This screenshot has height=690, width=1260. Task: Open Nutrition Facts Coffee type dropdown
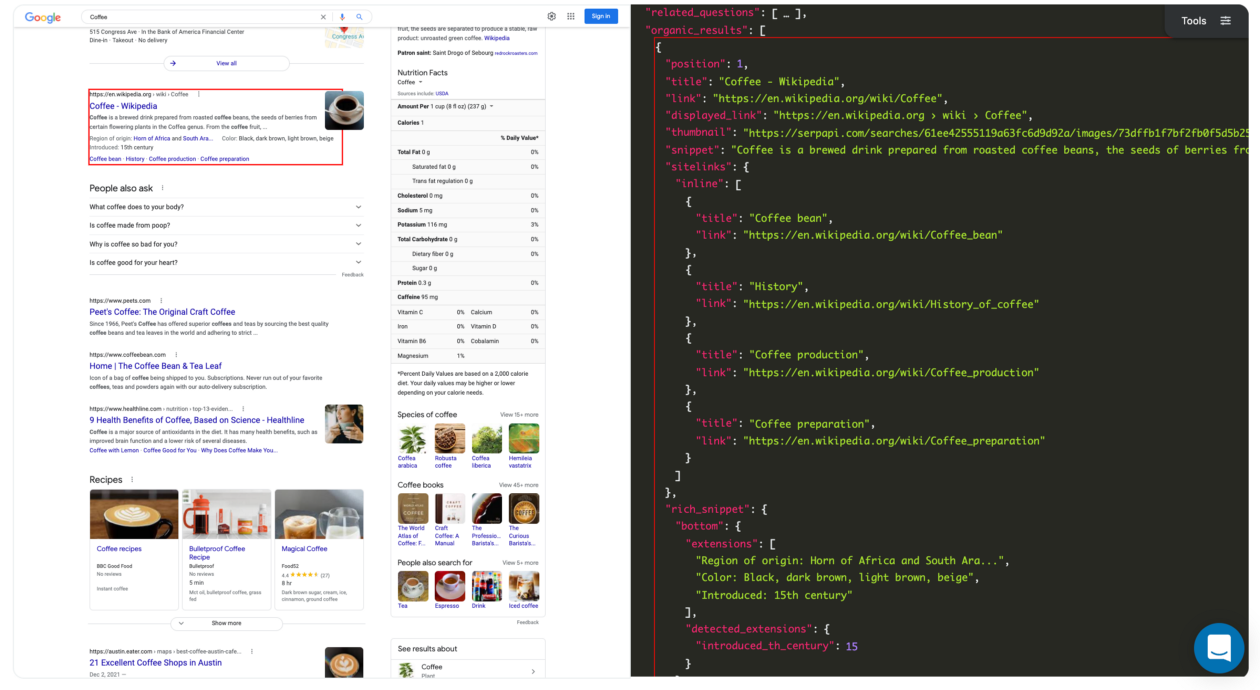click(410, 82)
